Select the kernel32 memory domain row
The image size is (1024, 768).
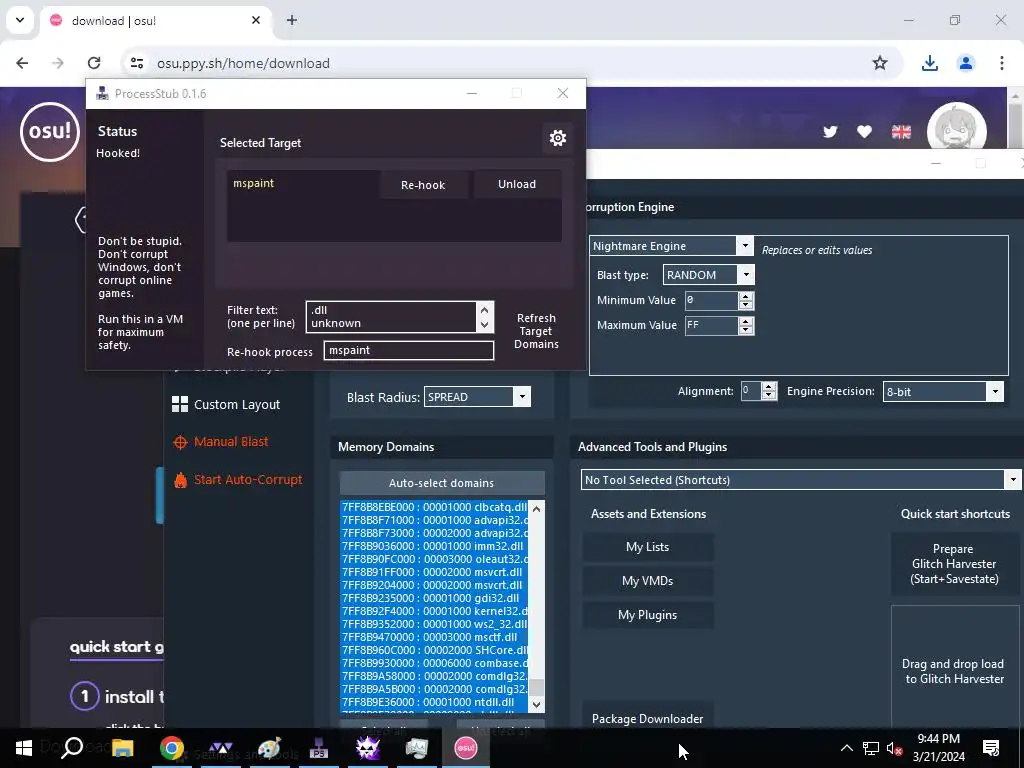(434, 611)
